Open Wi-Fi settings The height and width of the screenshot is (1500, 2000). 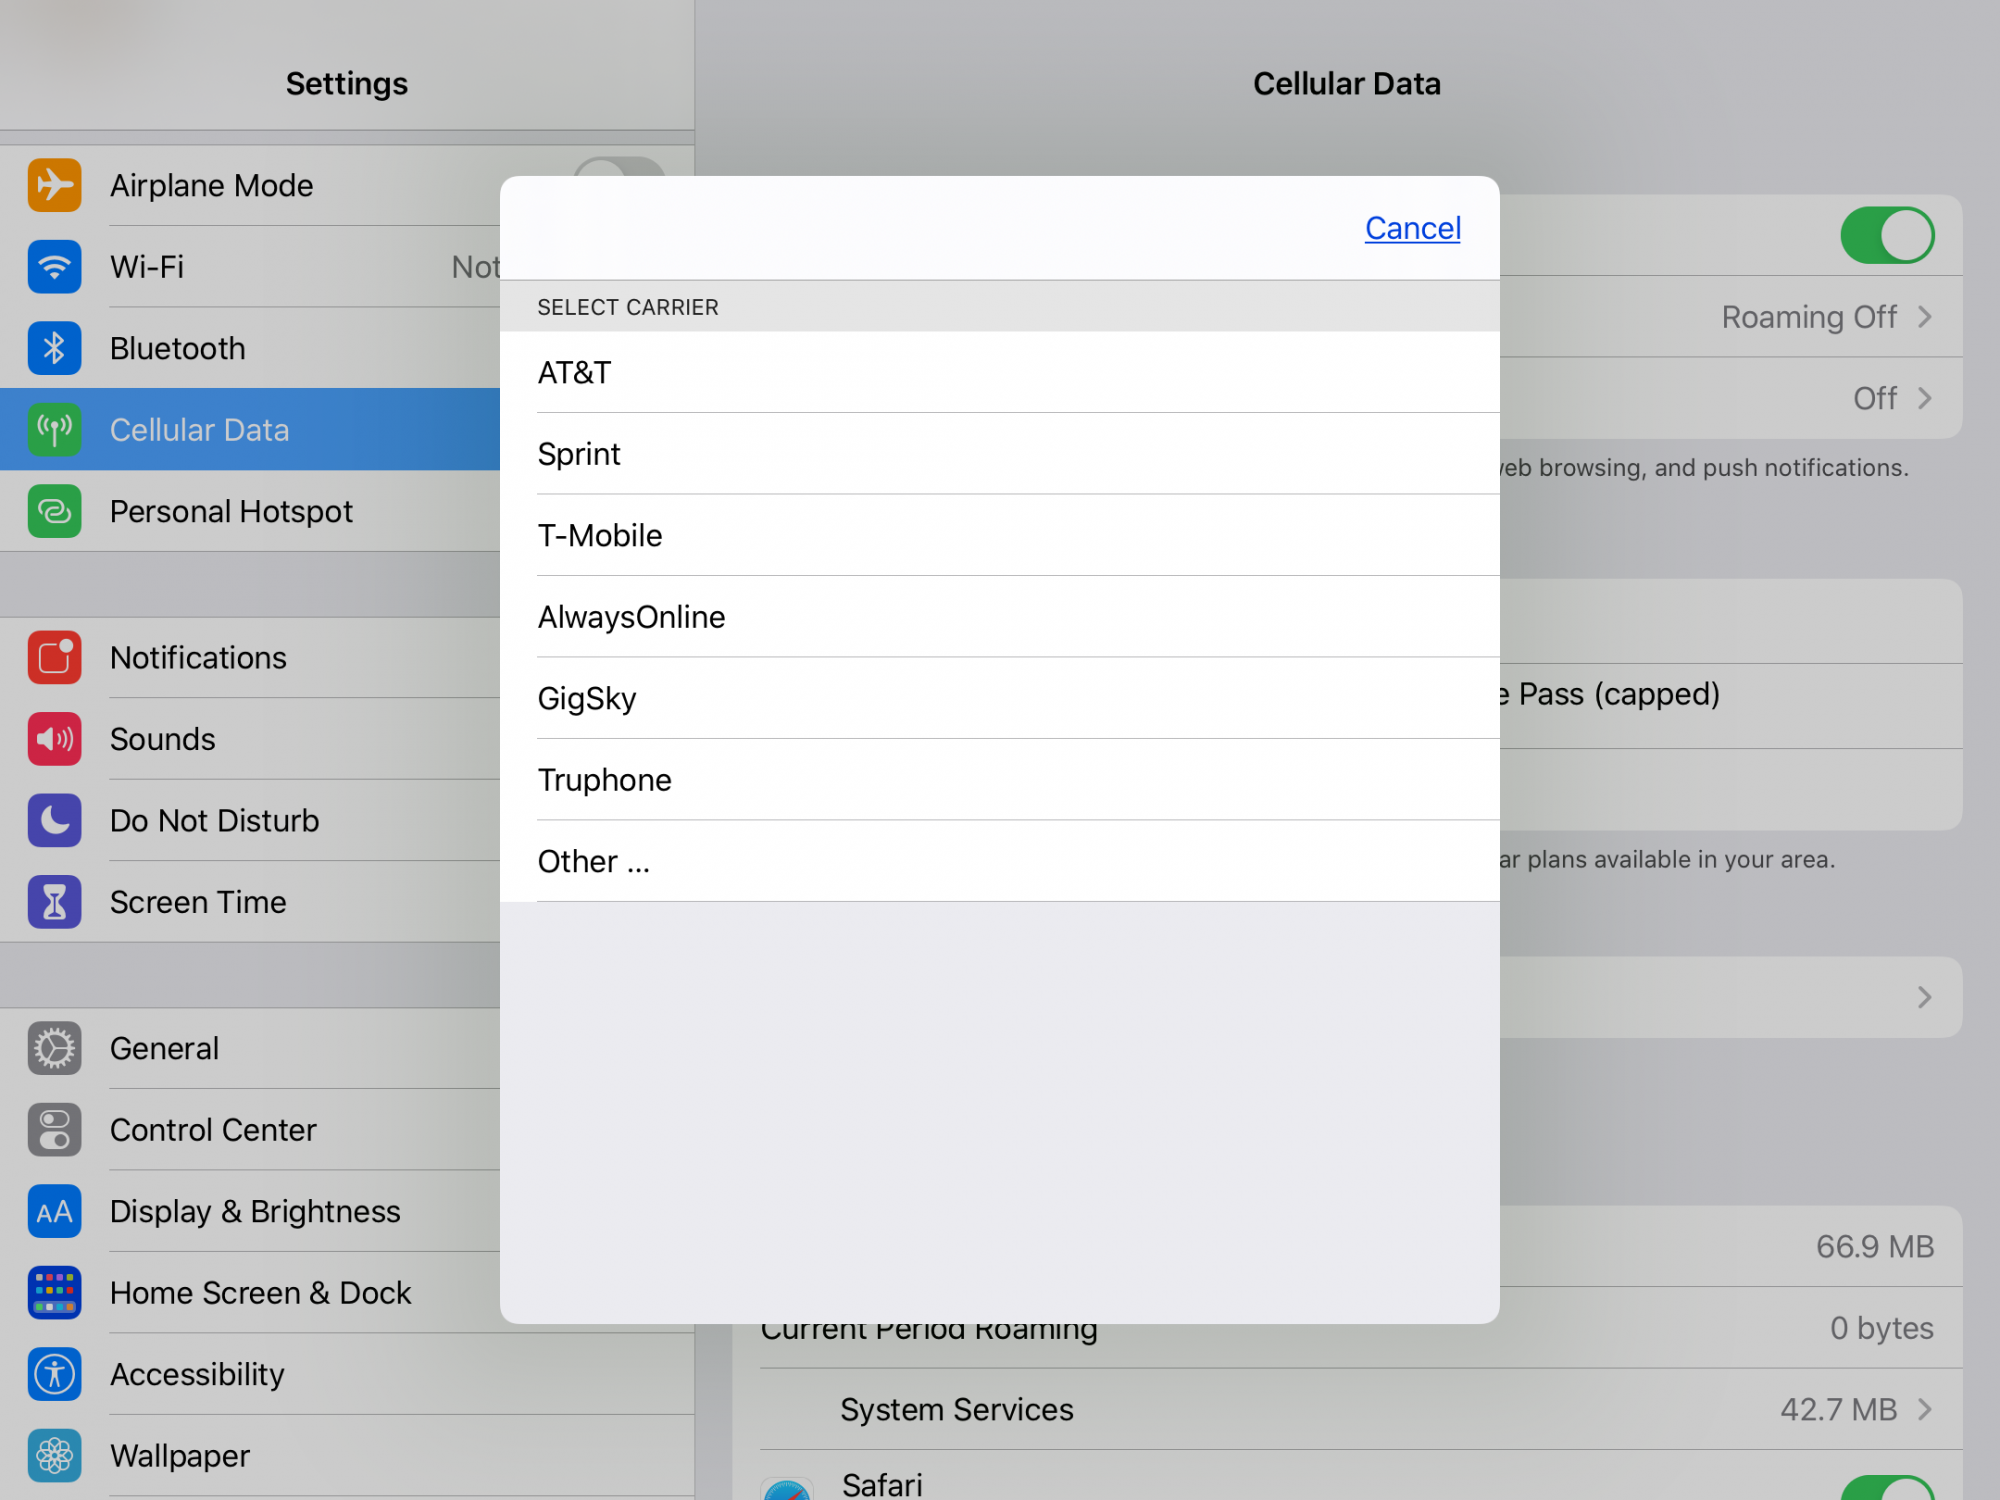(250, 267)
